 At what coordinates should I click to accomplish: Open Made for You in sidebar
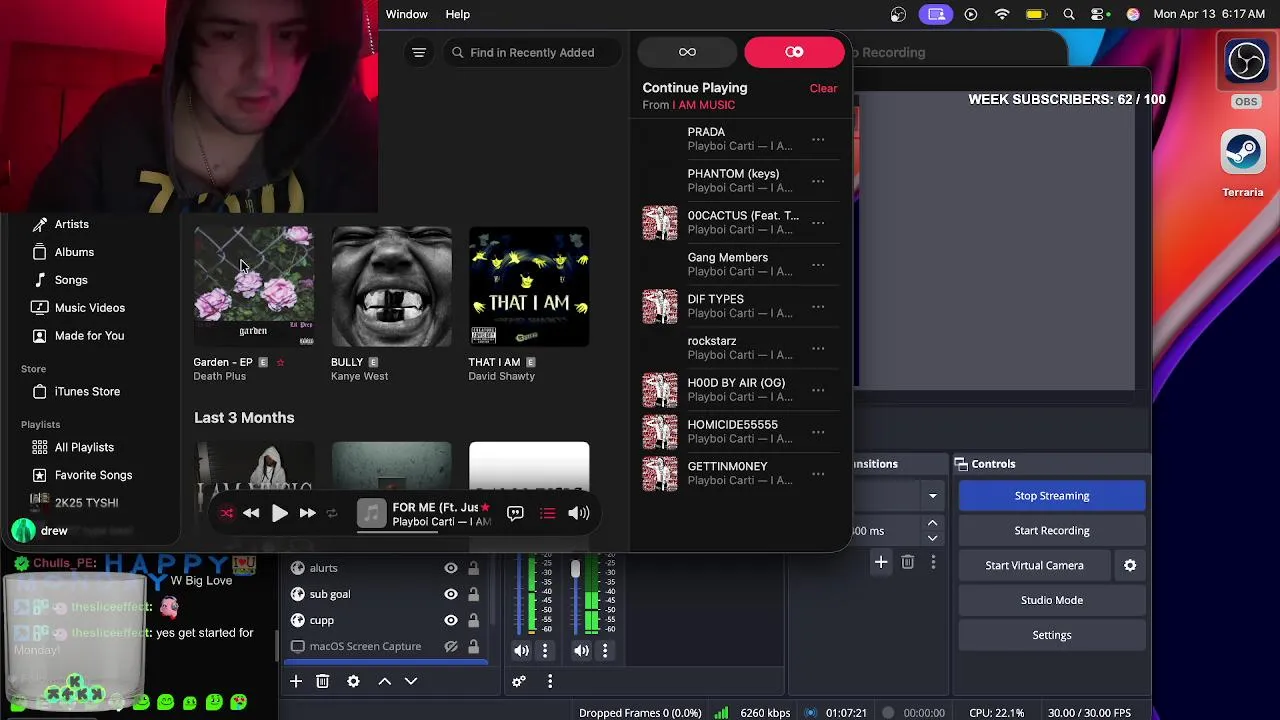[x=90, y=336]
